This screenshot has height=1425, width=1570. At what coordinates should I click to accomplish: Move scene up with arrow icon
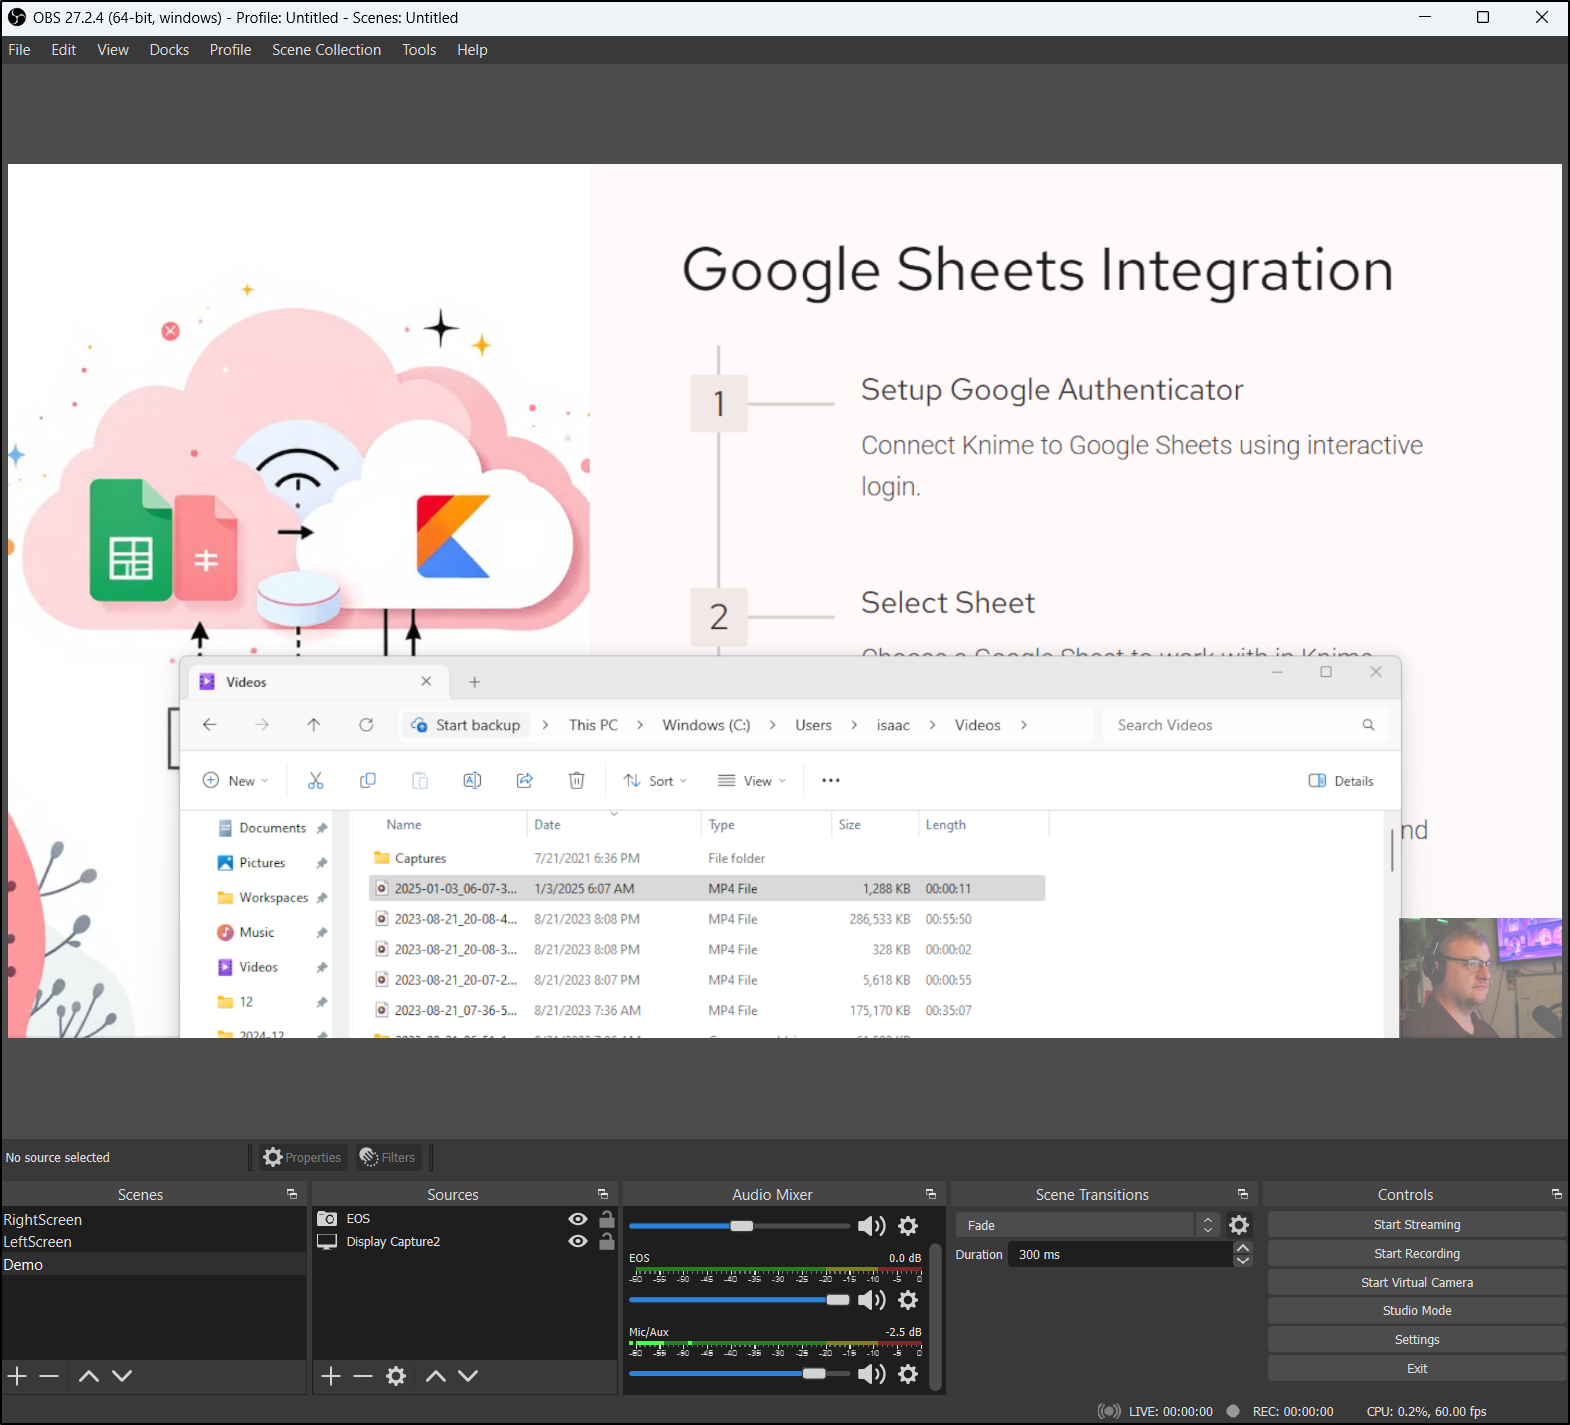click(x=89, y=1376)
